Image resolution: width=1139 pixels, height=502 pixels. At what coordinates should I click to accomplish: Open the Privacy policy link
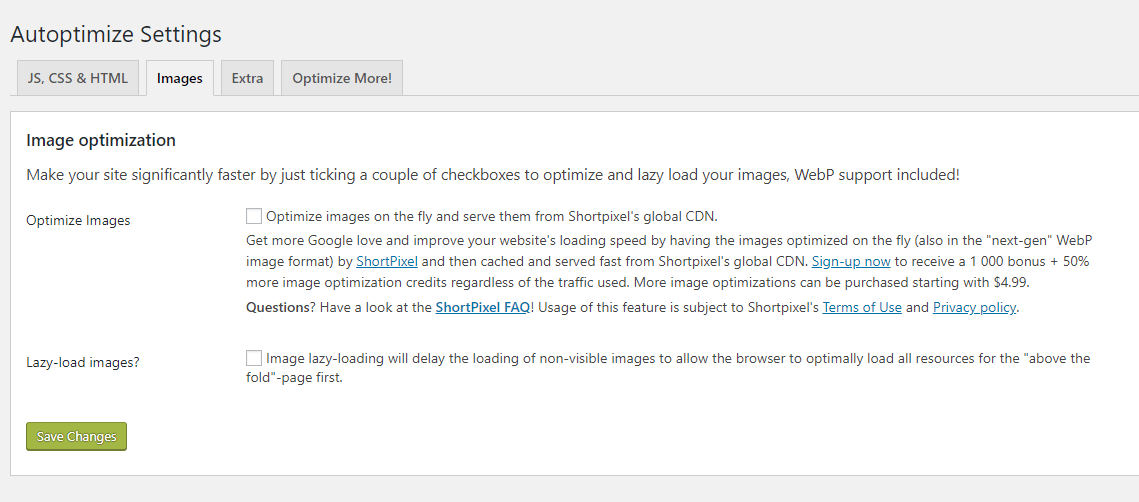(x=974, y=307)
